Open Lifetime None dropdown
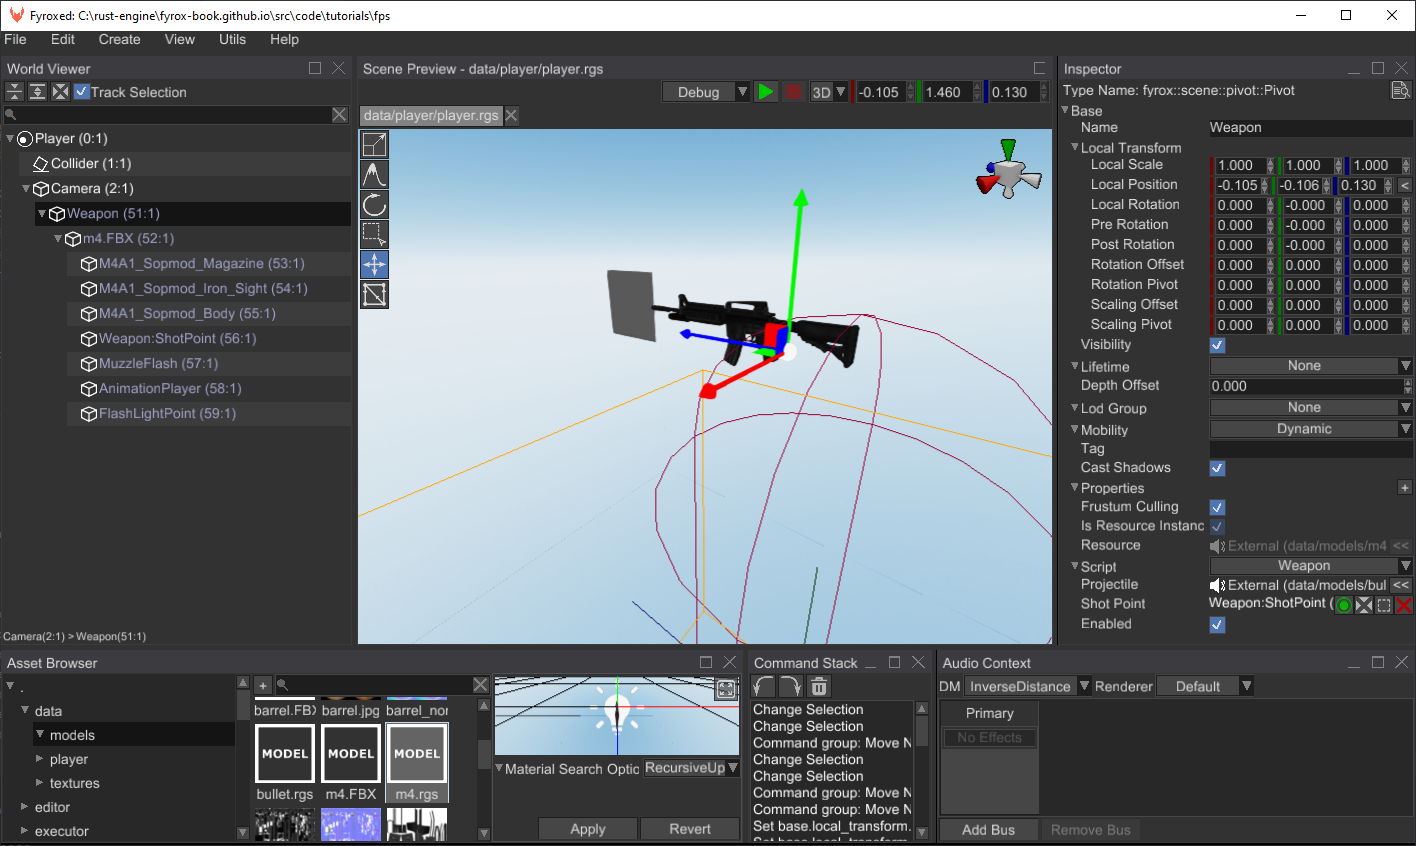 click(x=1311, y=366)
